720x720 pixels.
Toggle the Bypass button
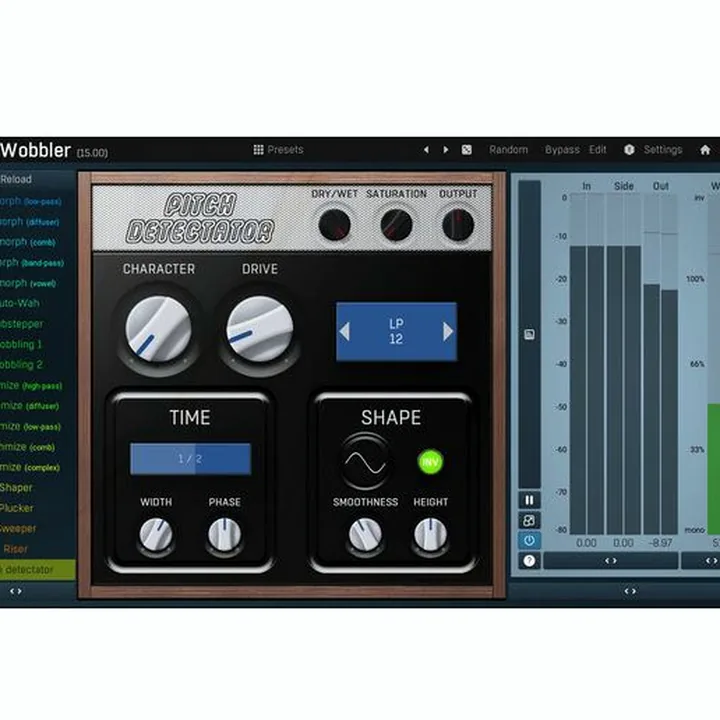click(x=562, y=150)
